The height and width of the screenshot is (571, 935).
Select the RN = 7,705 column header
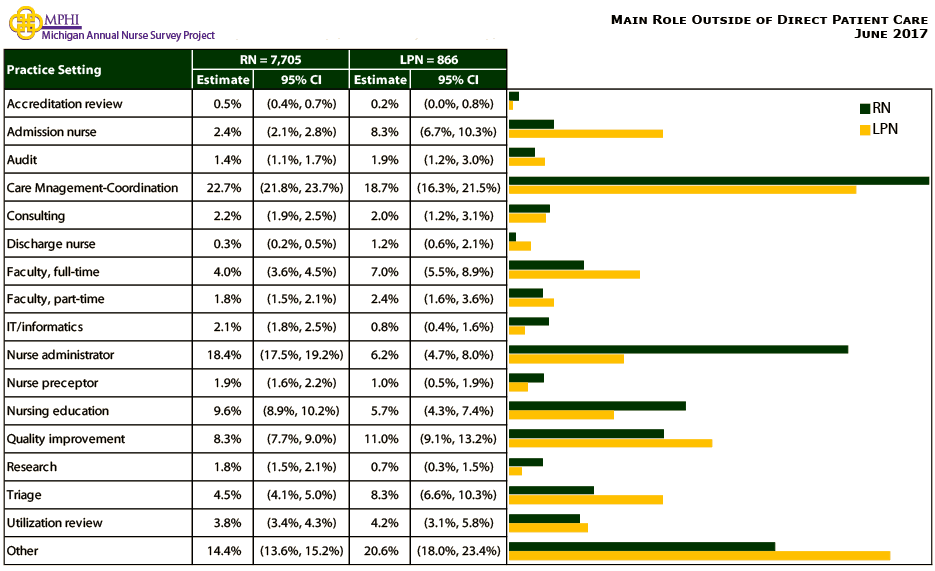pos(270,59)
